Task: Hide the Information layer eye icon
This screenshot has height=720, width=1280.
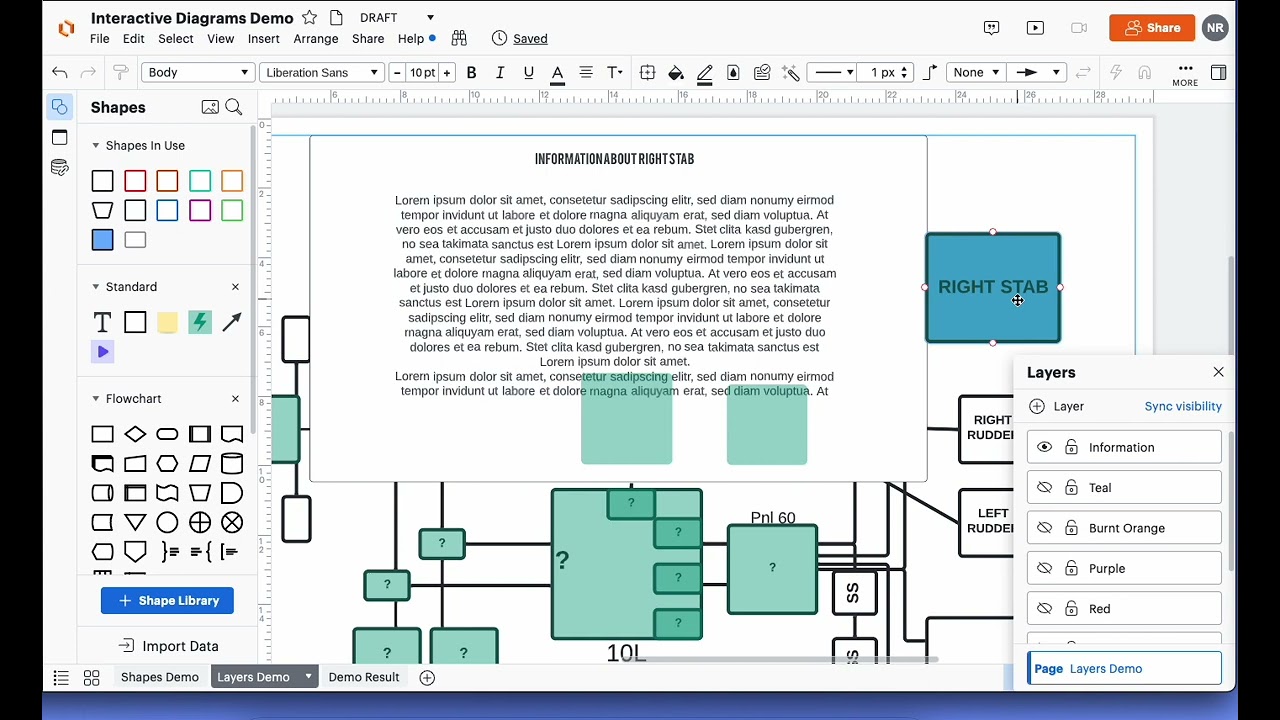Action: 1044,447
